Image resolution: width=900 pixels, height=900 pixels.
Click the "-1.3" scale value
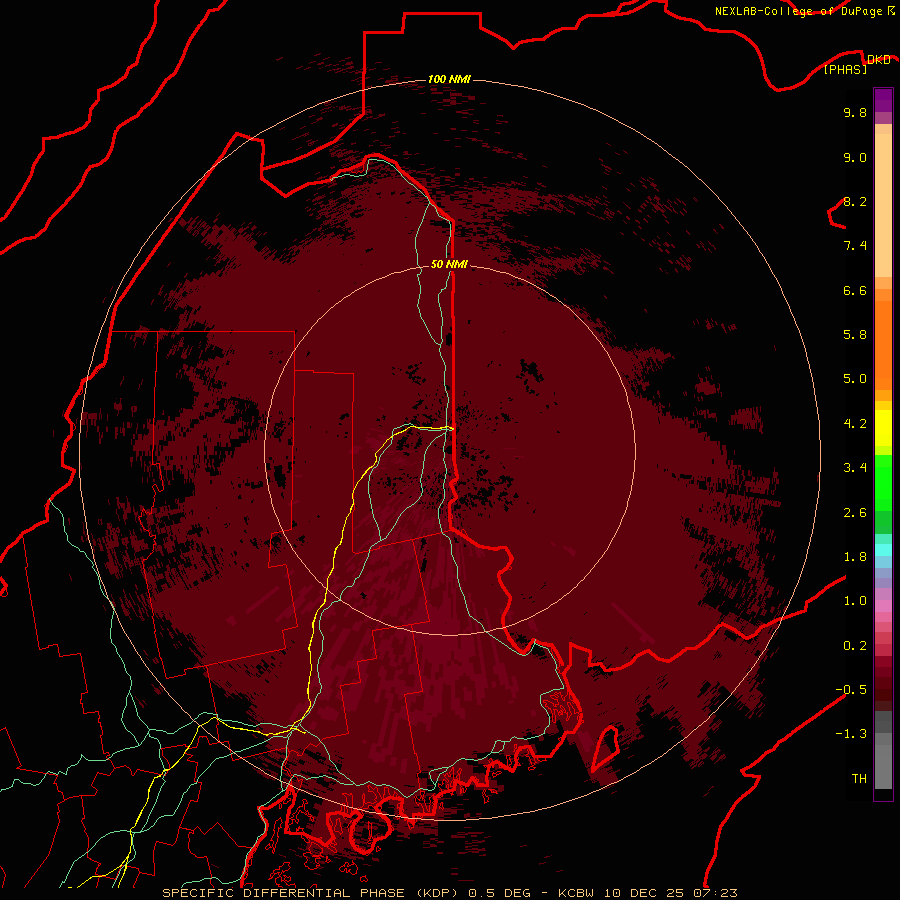point(851,734)
